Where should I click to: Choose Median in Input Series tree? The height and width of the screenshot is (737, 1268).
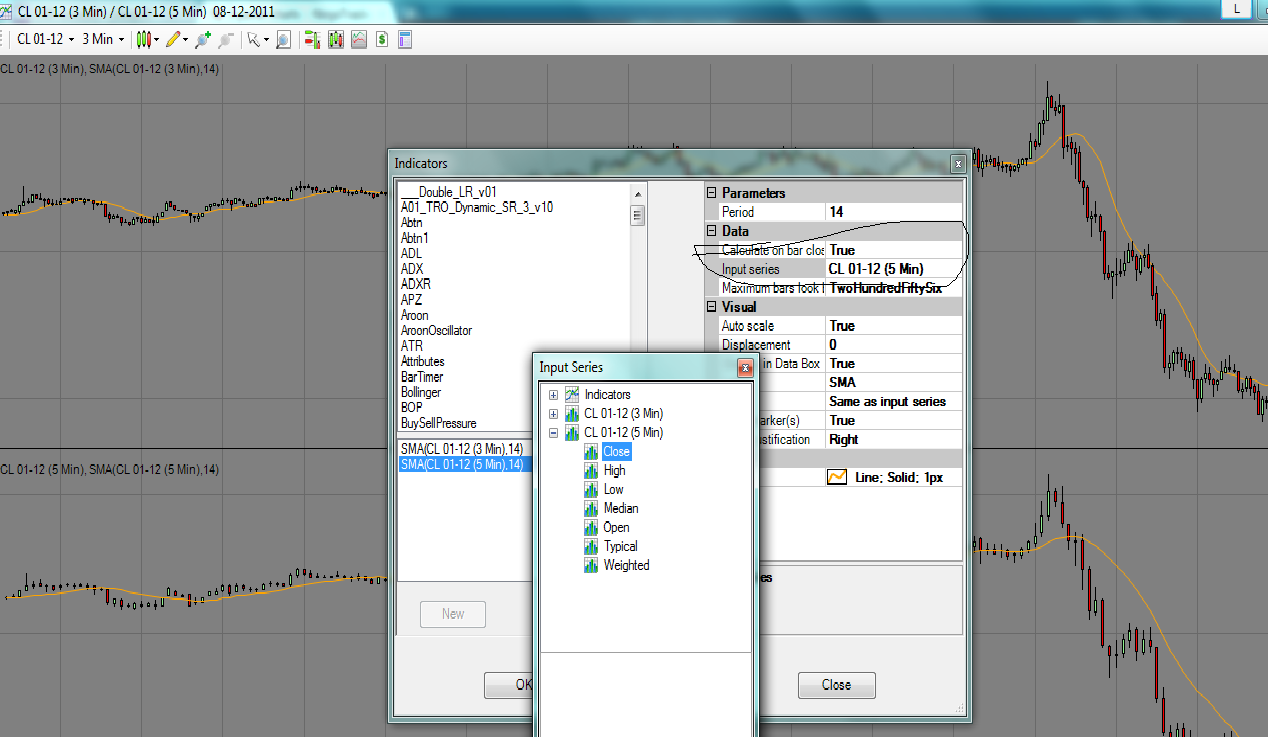click(x=620, y=508)
